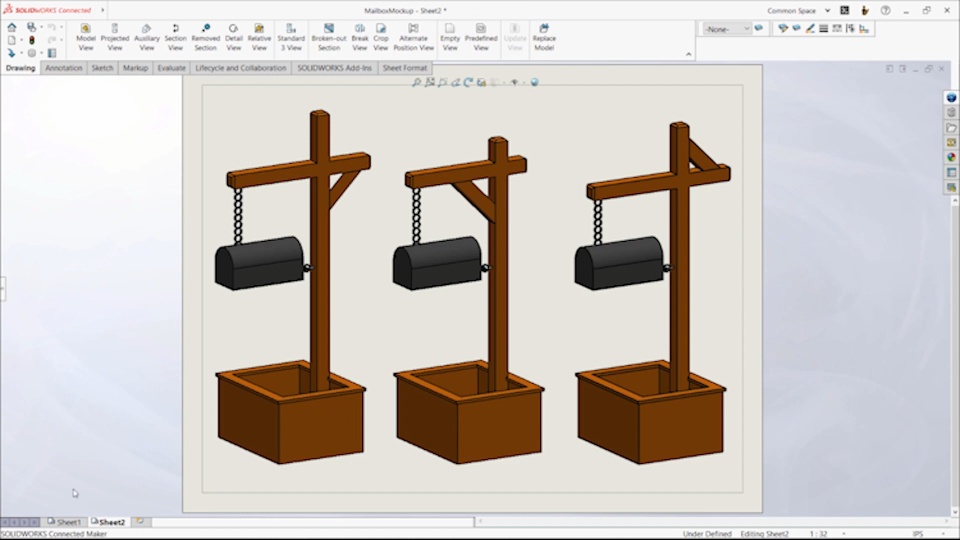Click the 1 : 32 sheet scale indicator

click(x=818, y=534)
